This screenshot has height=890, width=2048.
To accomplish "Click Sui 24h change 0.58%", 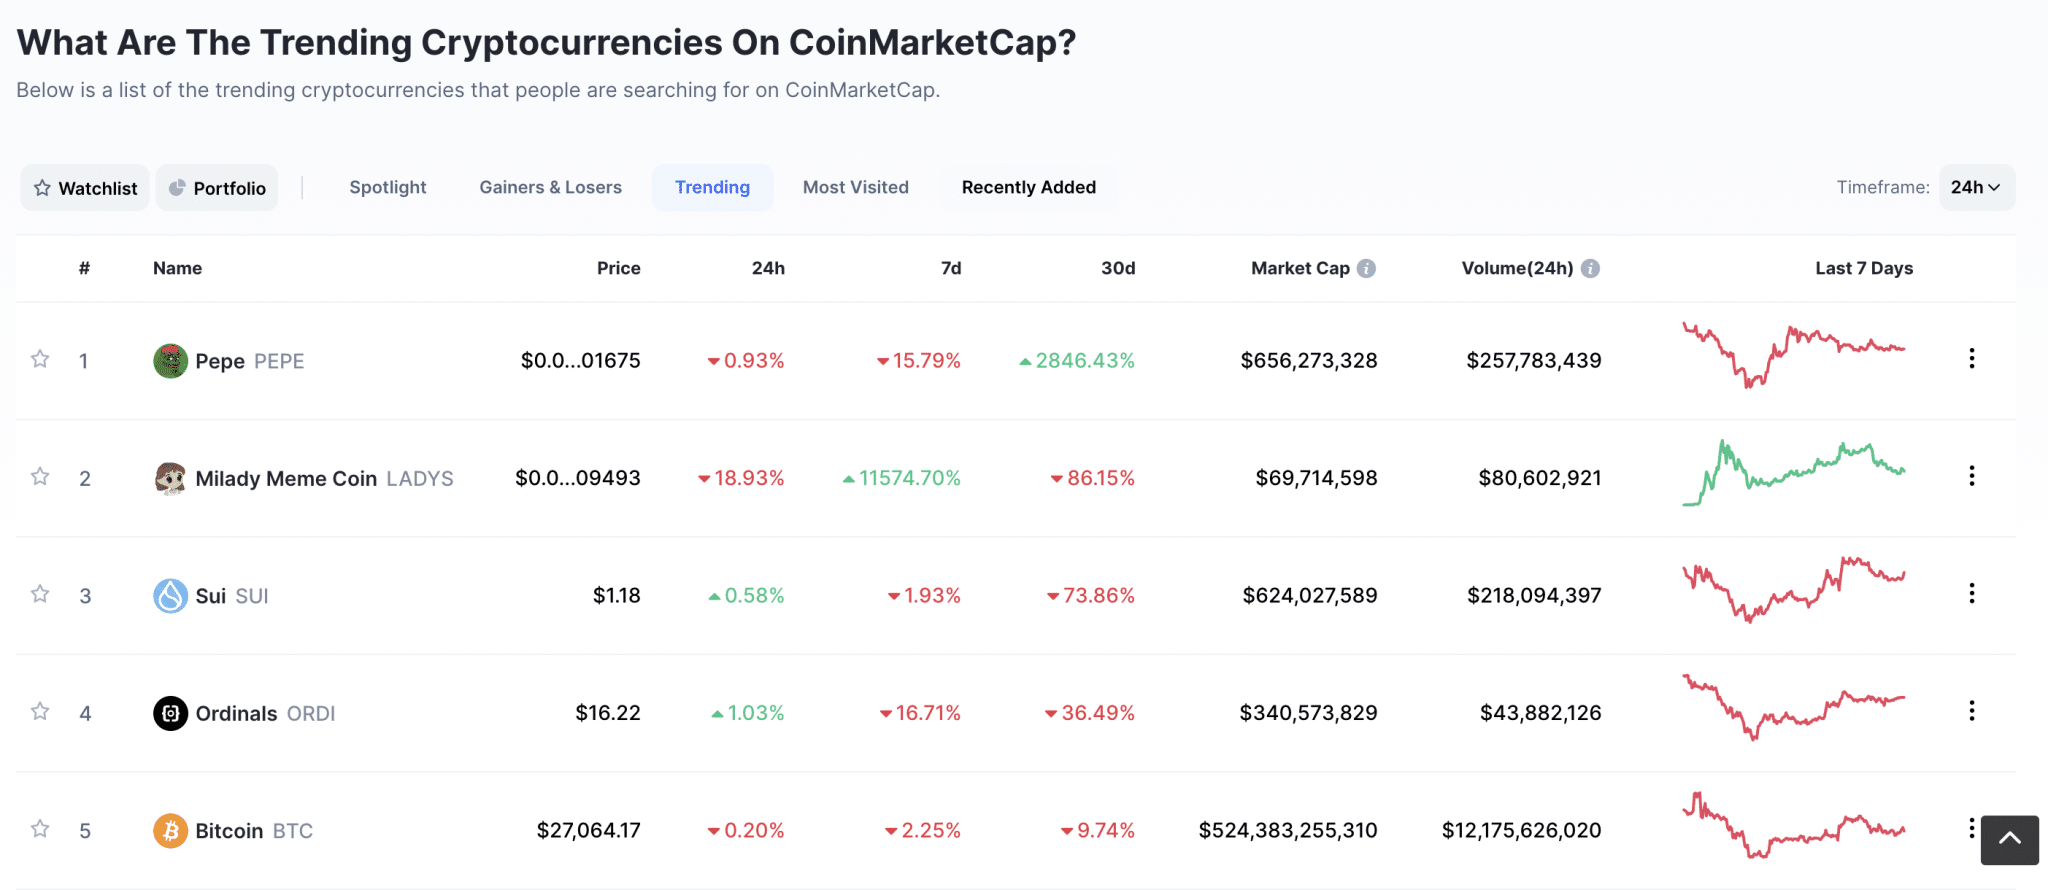I will 746,595.
